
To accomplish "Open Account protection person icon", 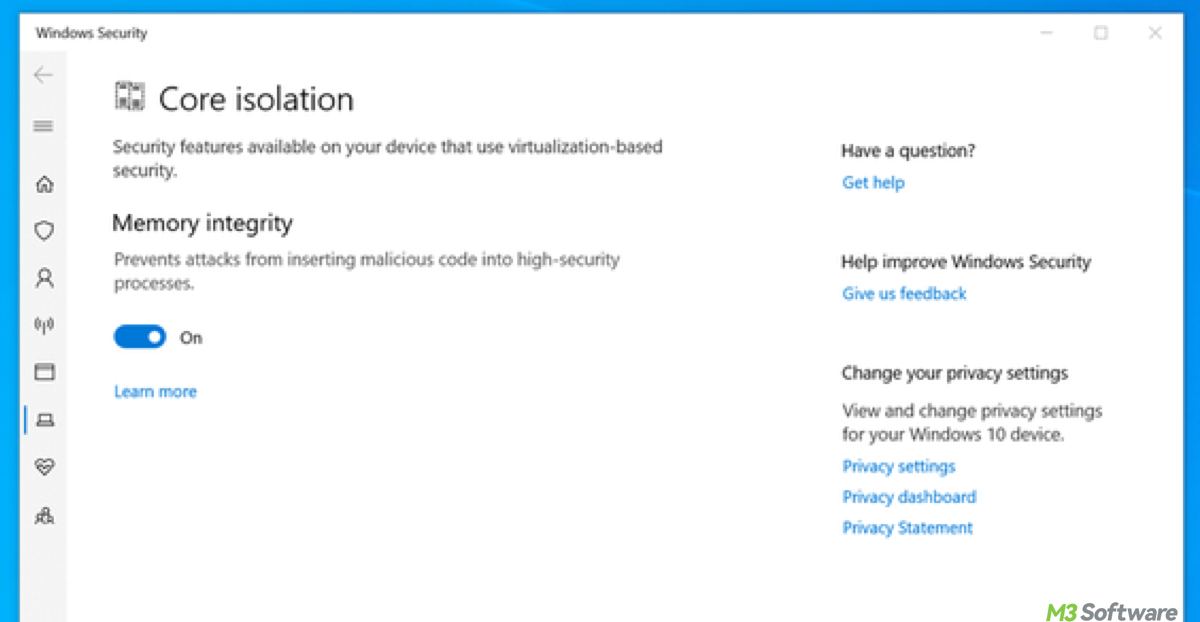I will click(44, 278).
